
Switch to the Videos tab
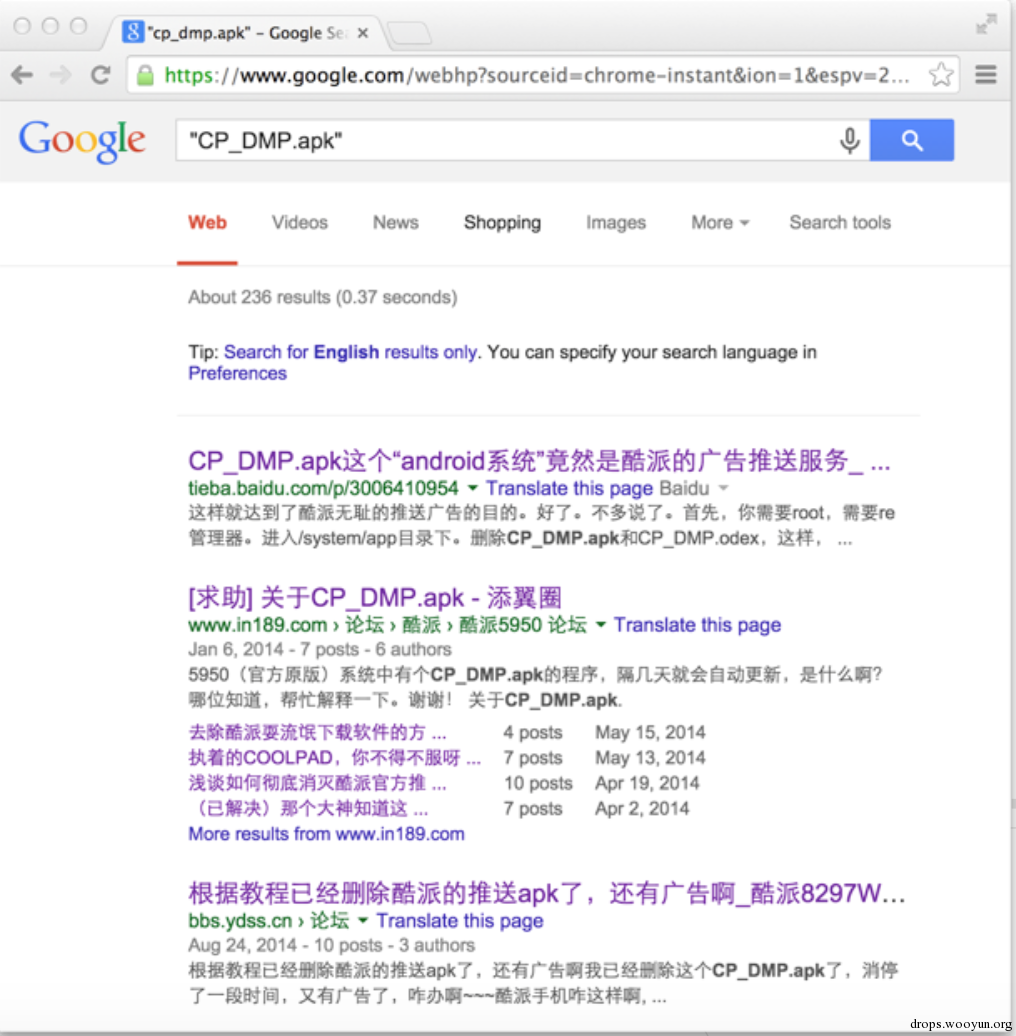[x=299, y=223]
